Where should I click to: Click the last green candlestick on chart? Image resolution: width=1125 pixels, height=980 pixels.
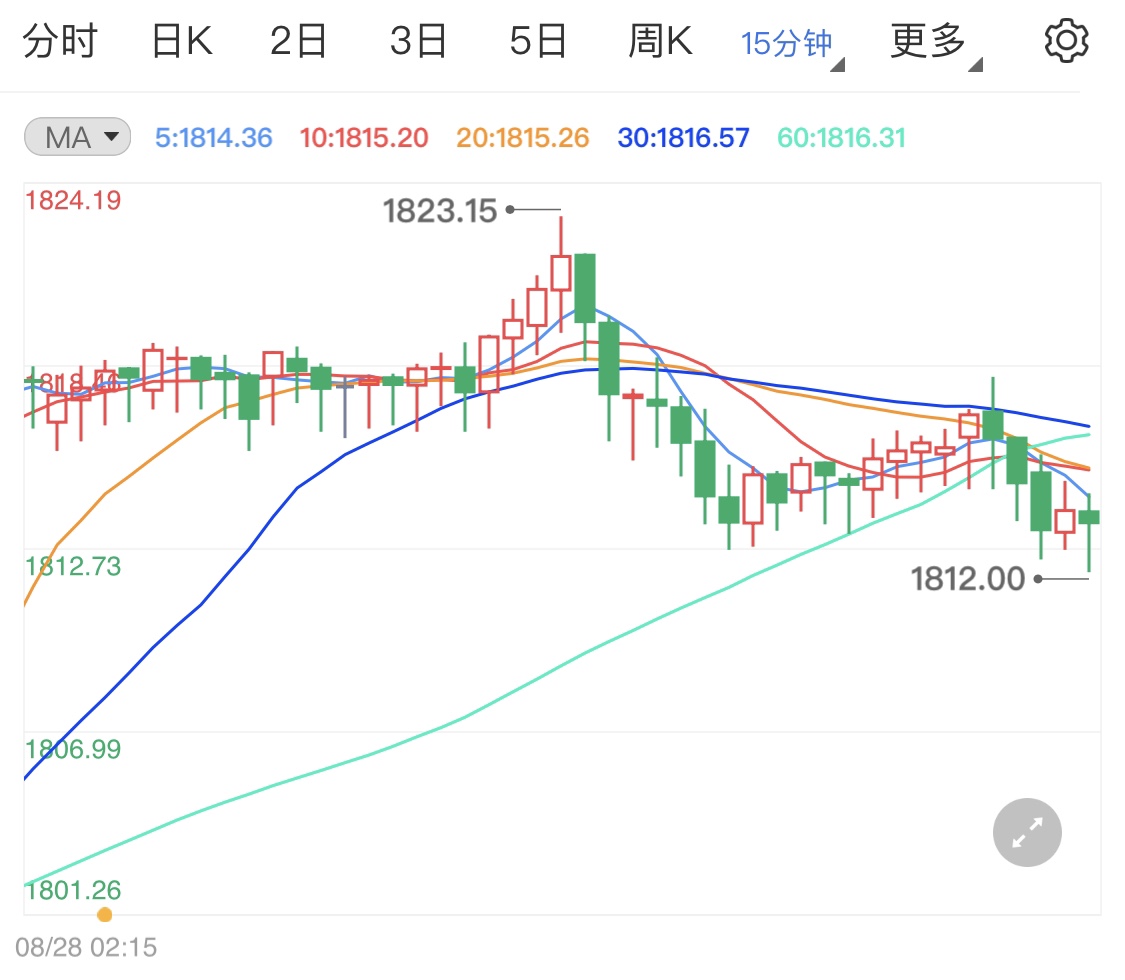[1088, 517]
